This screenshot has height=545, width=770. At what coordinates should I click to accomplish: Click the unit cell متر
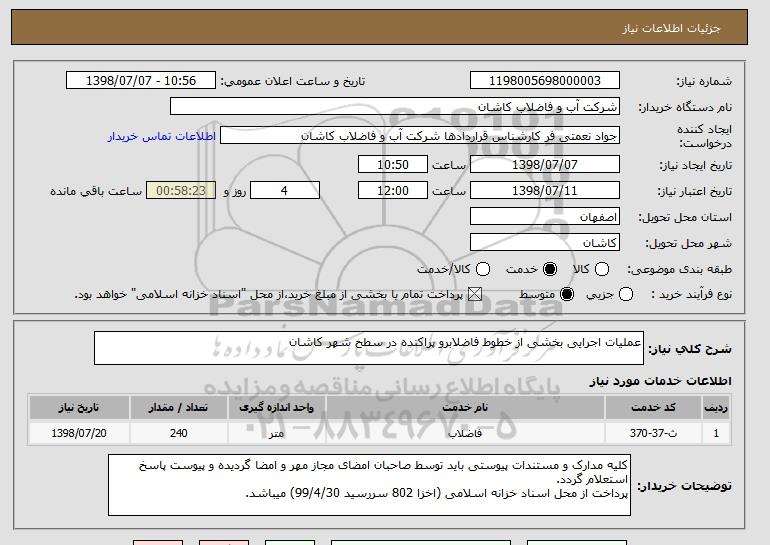pos(276,433)
